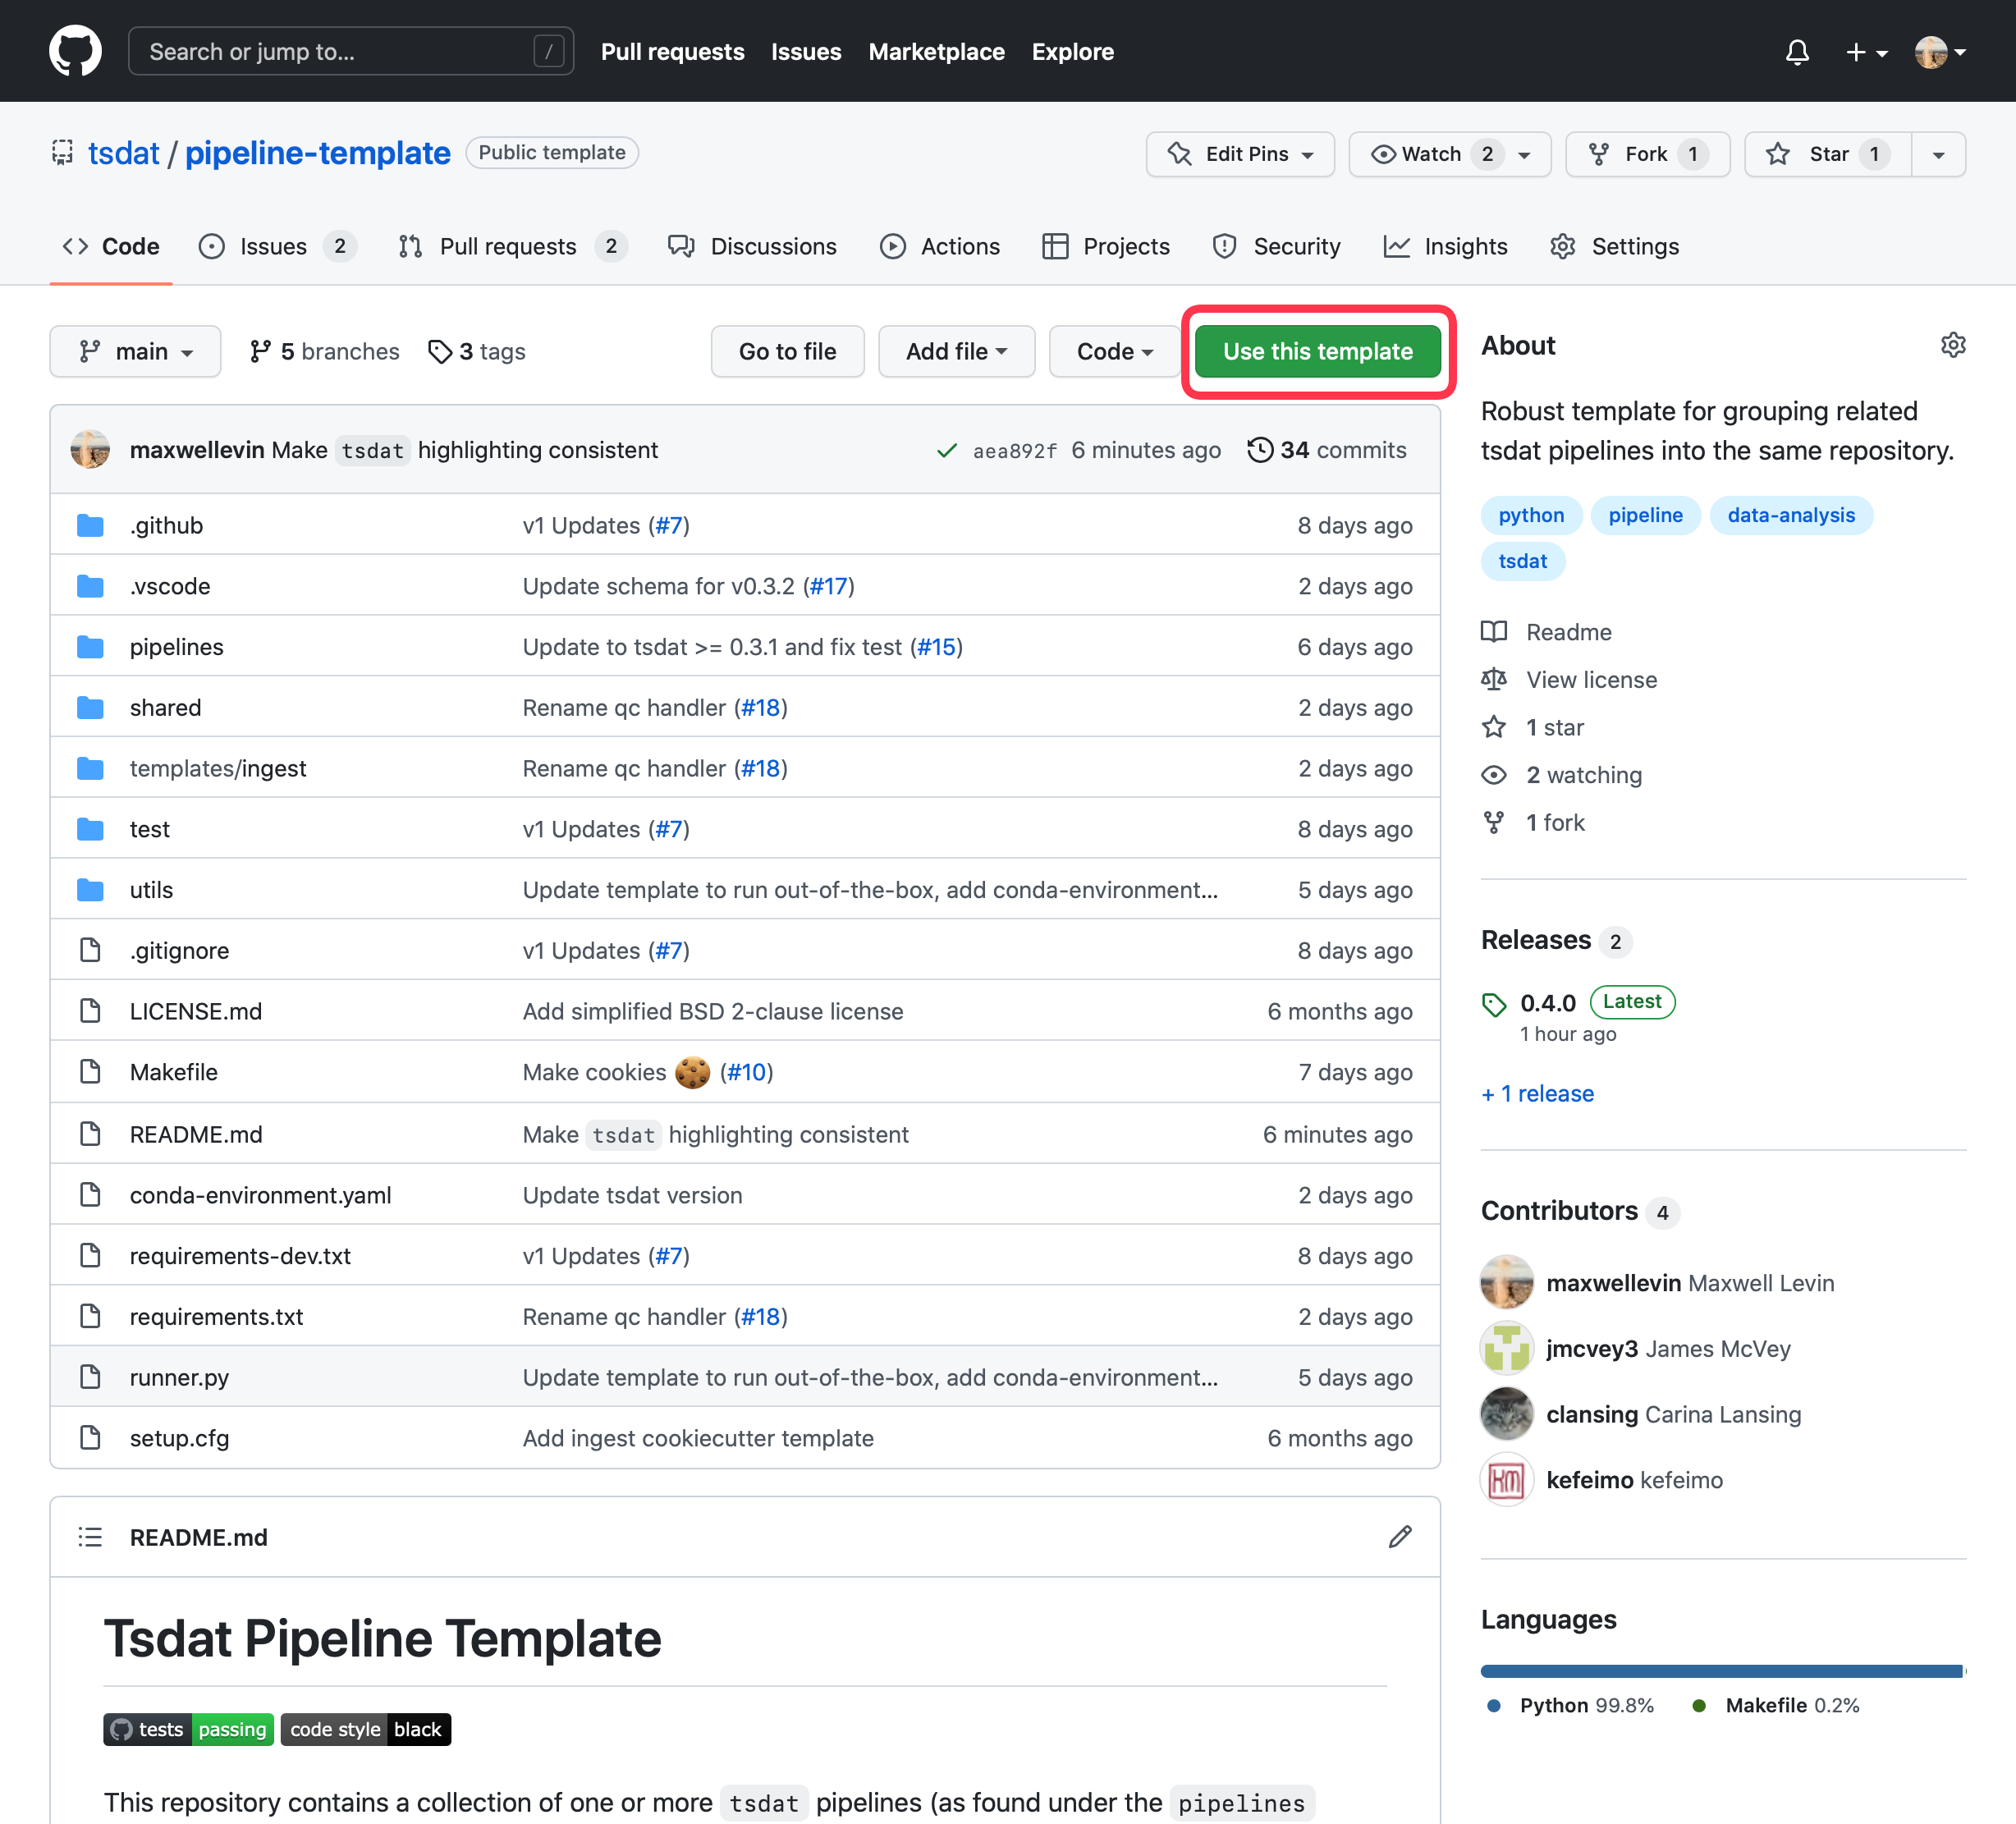Image resolution: width=2016 pixels, height=1824 pixels.
Task: Open the .vscode folder
Action: click(x=170, y=586)
